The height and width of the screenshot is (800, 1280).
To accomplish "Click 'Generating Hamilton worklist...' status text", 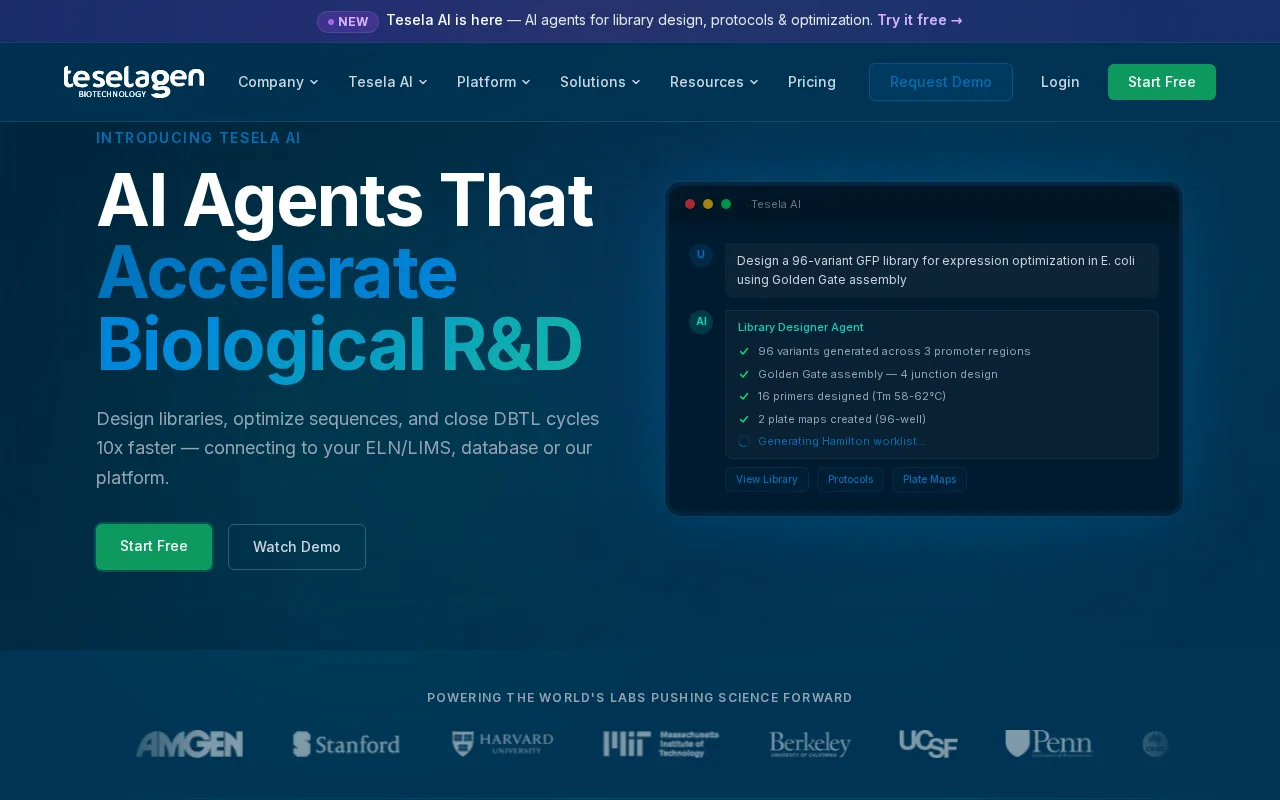I will point(842,441).
